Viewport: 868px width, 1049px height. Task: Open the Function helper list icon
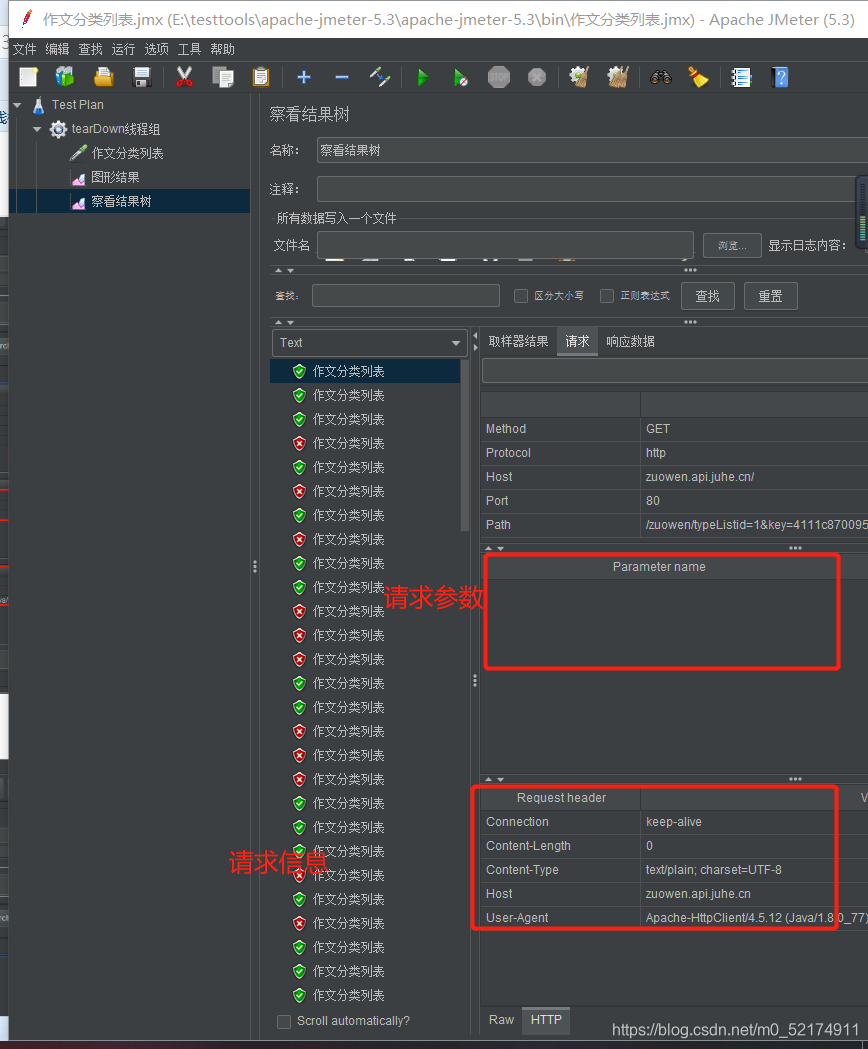[741, 77]
